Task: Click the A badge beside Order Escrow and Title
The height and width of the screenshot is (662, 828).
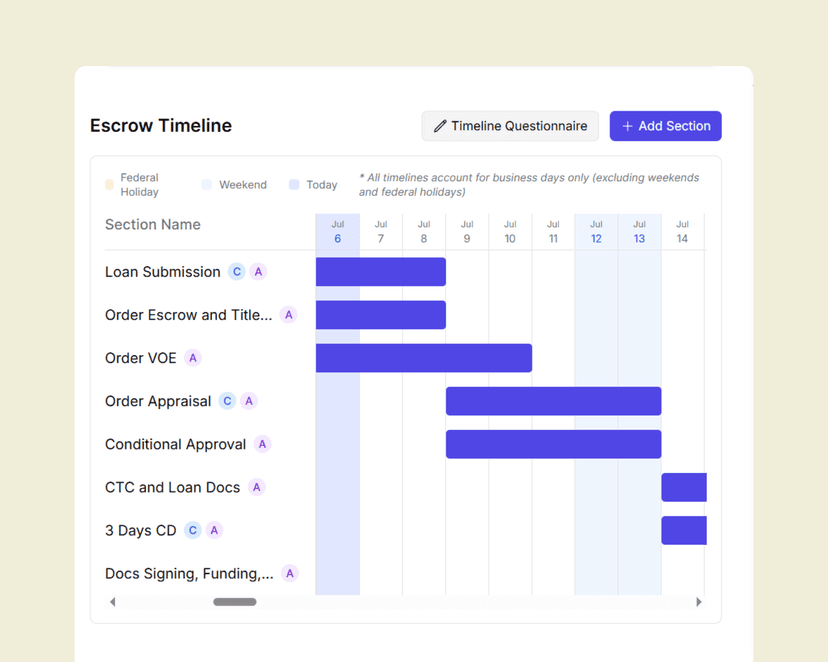Action: pos(288,315)
